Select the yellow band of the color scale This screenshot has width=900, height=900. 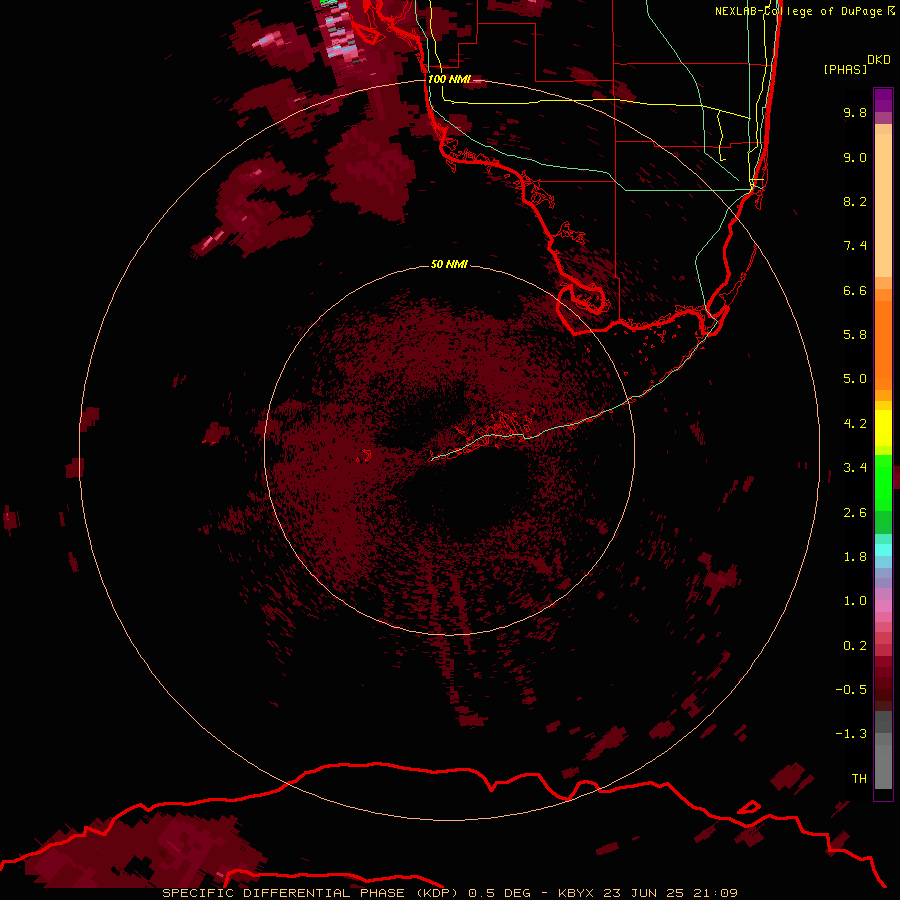pyautogui.click(x=883, y=428)
